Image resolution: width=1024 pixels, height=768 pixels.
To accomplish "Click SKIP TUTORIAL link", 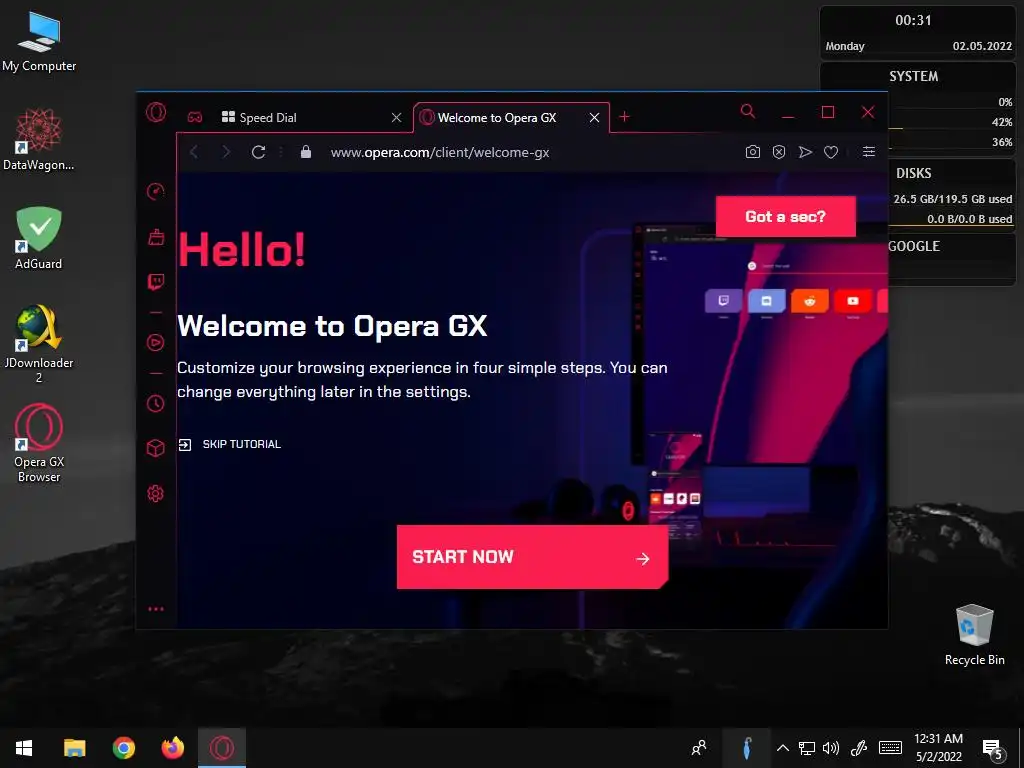I will 230,444.
